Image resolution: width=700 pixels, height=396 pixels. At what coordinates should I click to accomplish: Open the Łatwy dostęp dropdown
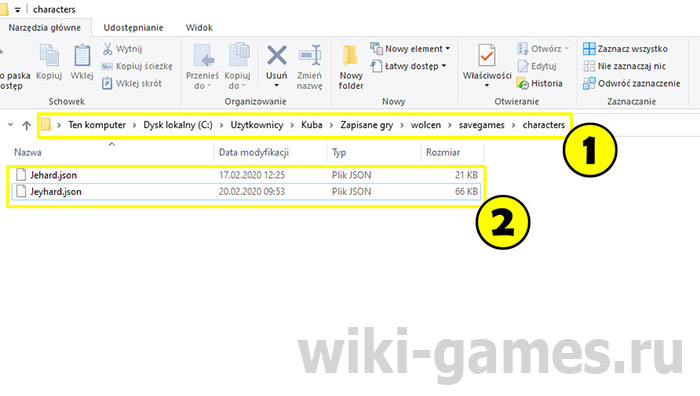(x=409, y=66)
